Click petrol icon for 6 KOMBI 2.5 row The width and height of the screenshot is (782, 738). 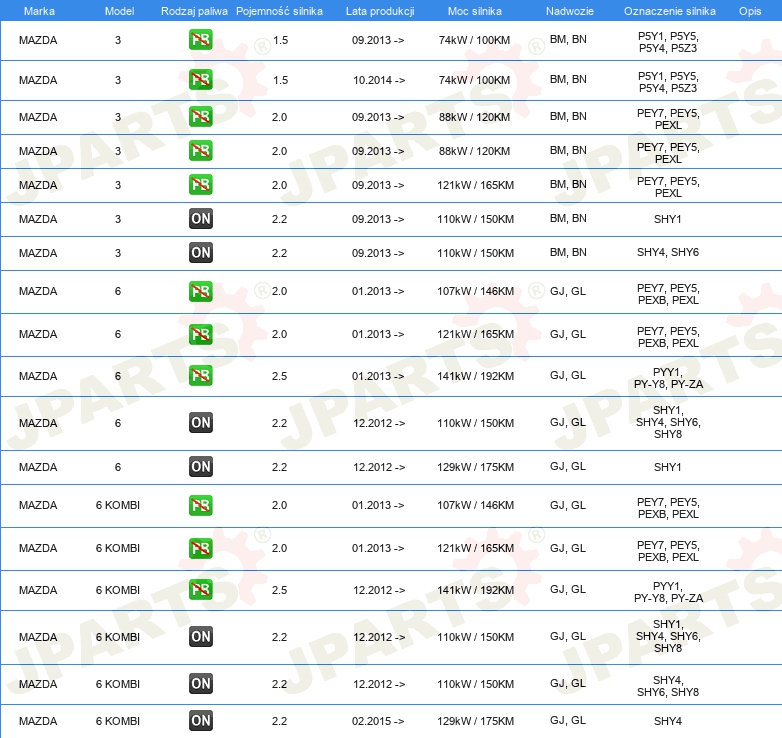coord(200,590)
